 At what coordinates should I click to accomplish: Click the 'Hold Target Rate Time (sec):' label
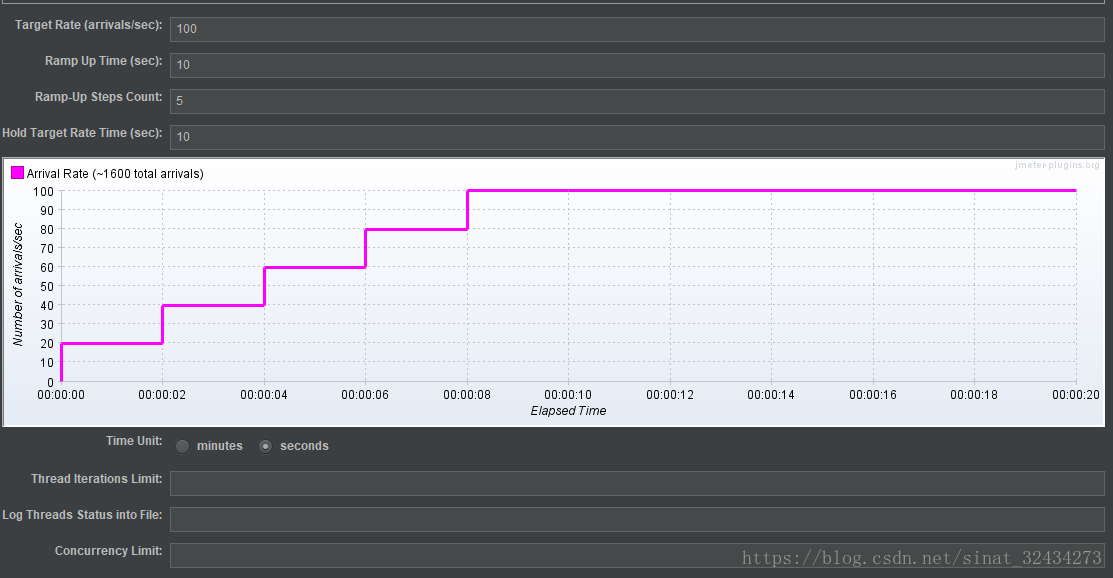[82, 133]
